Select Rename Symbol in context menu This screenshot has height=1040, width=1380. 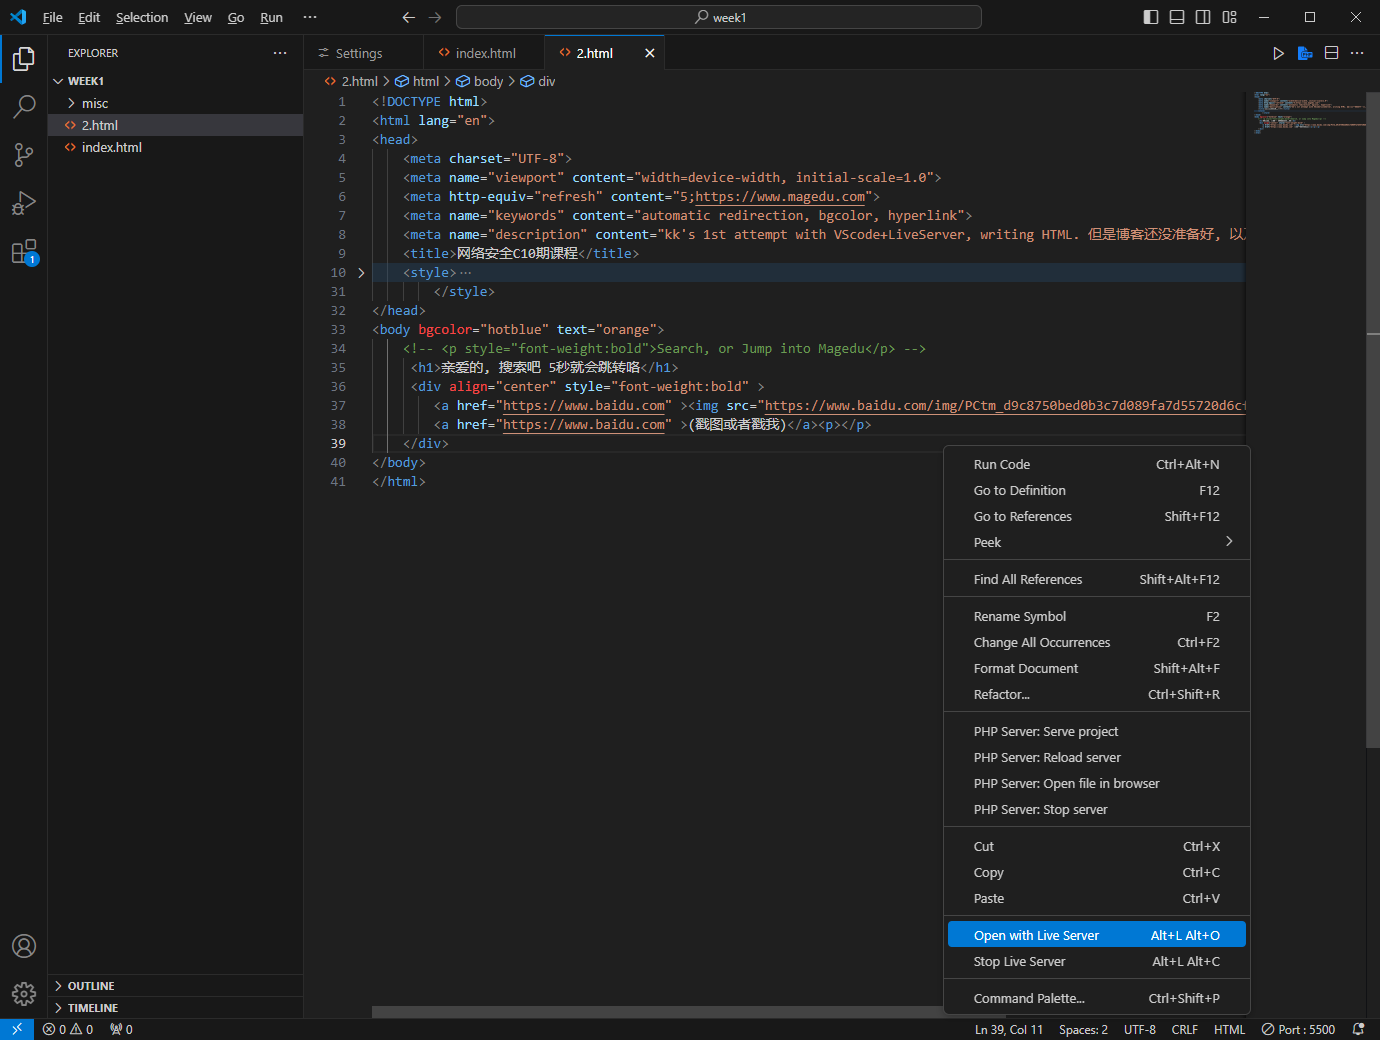[x=1096, y=616]
